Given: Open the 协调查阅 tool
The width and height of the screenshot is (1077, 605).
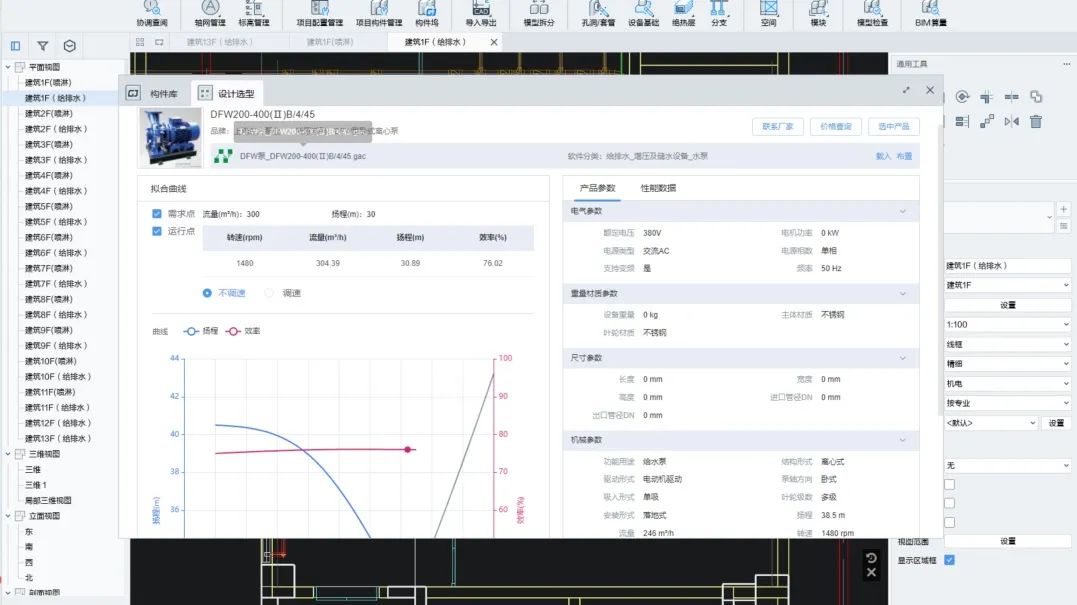Looking at the screenshot, I should click(152, 14).
